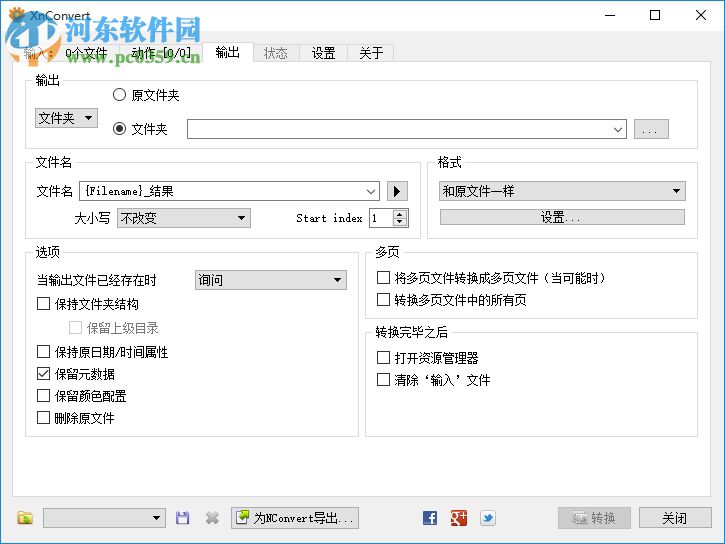The width and height of the screenshot is (725, 544).
Task: Share via Twitter icon
Action: click(488, 518)
